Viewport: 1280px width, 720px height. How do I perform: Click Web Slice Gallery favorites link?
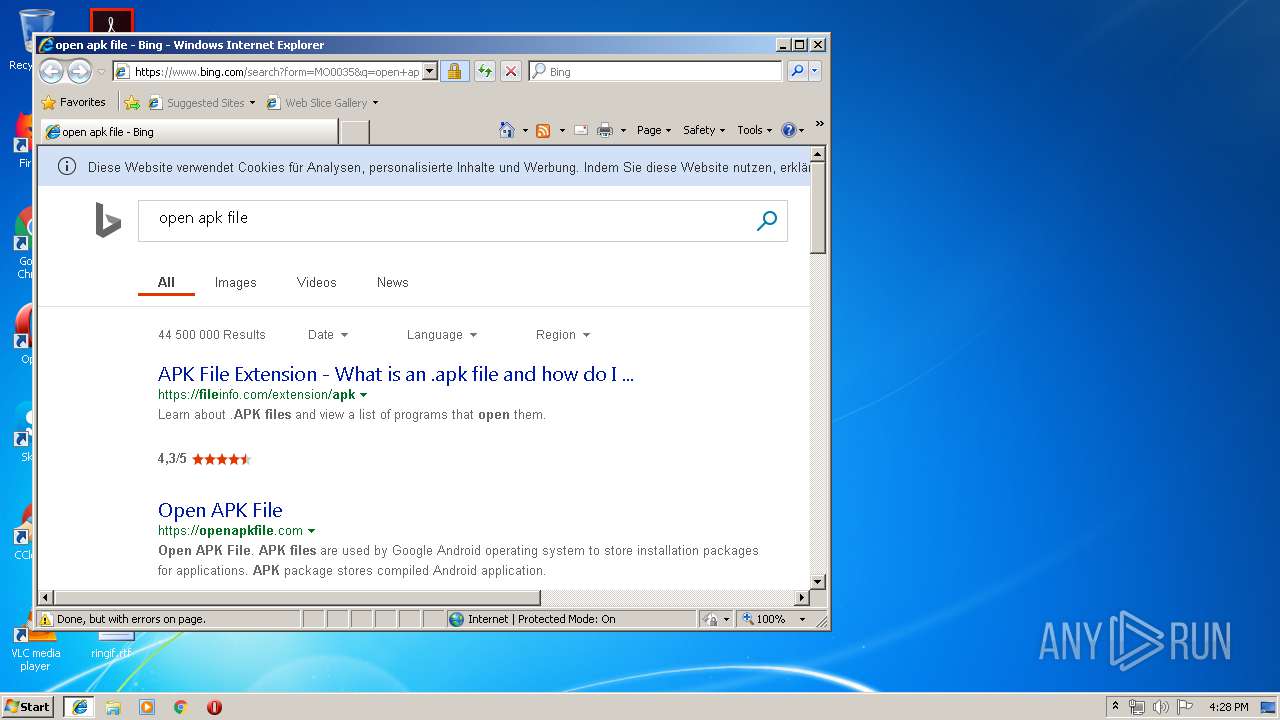click(x=322, y=102)
